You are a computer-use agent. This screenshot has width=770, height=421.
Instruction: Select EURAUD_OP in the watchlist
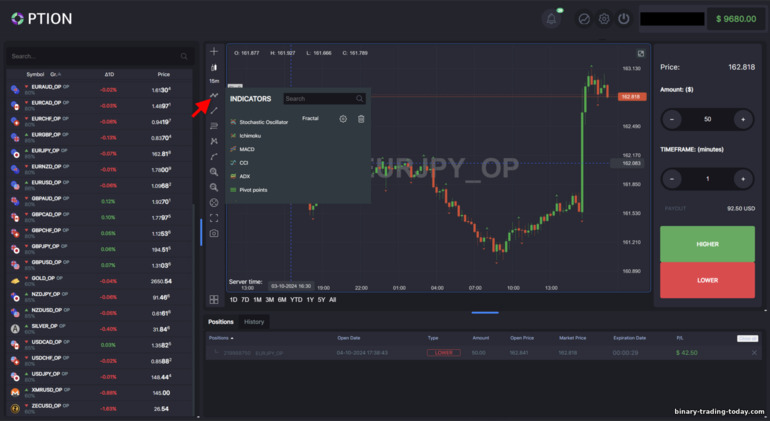pos(100,89)
